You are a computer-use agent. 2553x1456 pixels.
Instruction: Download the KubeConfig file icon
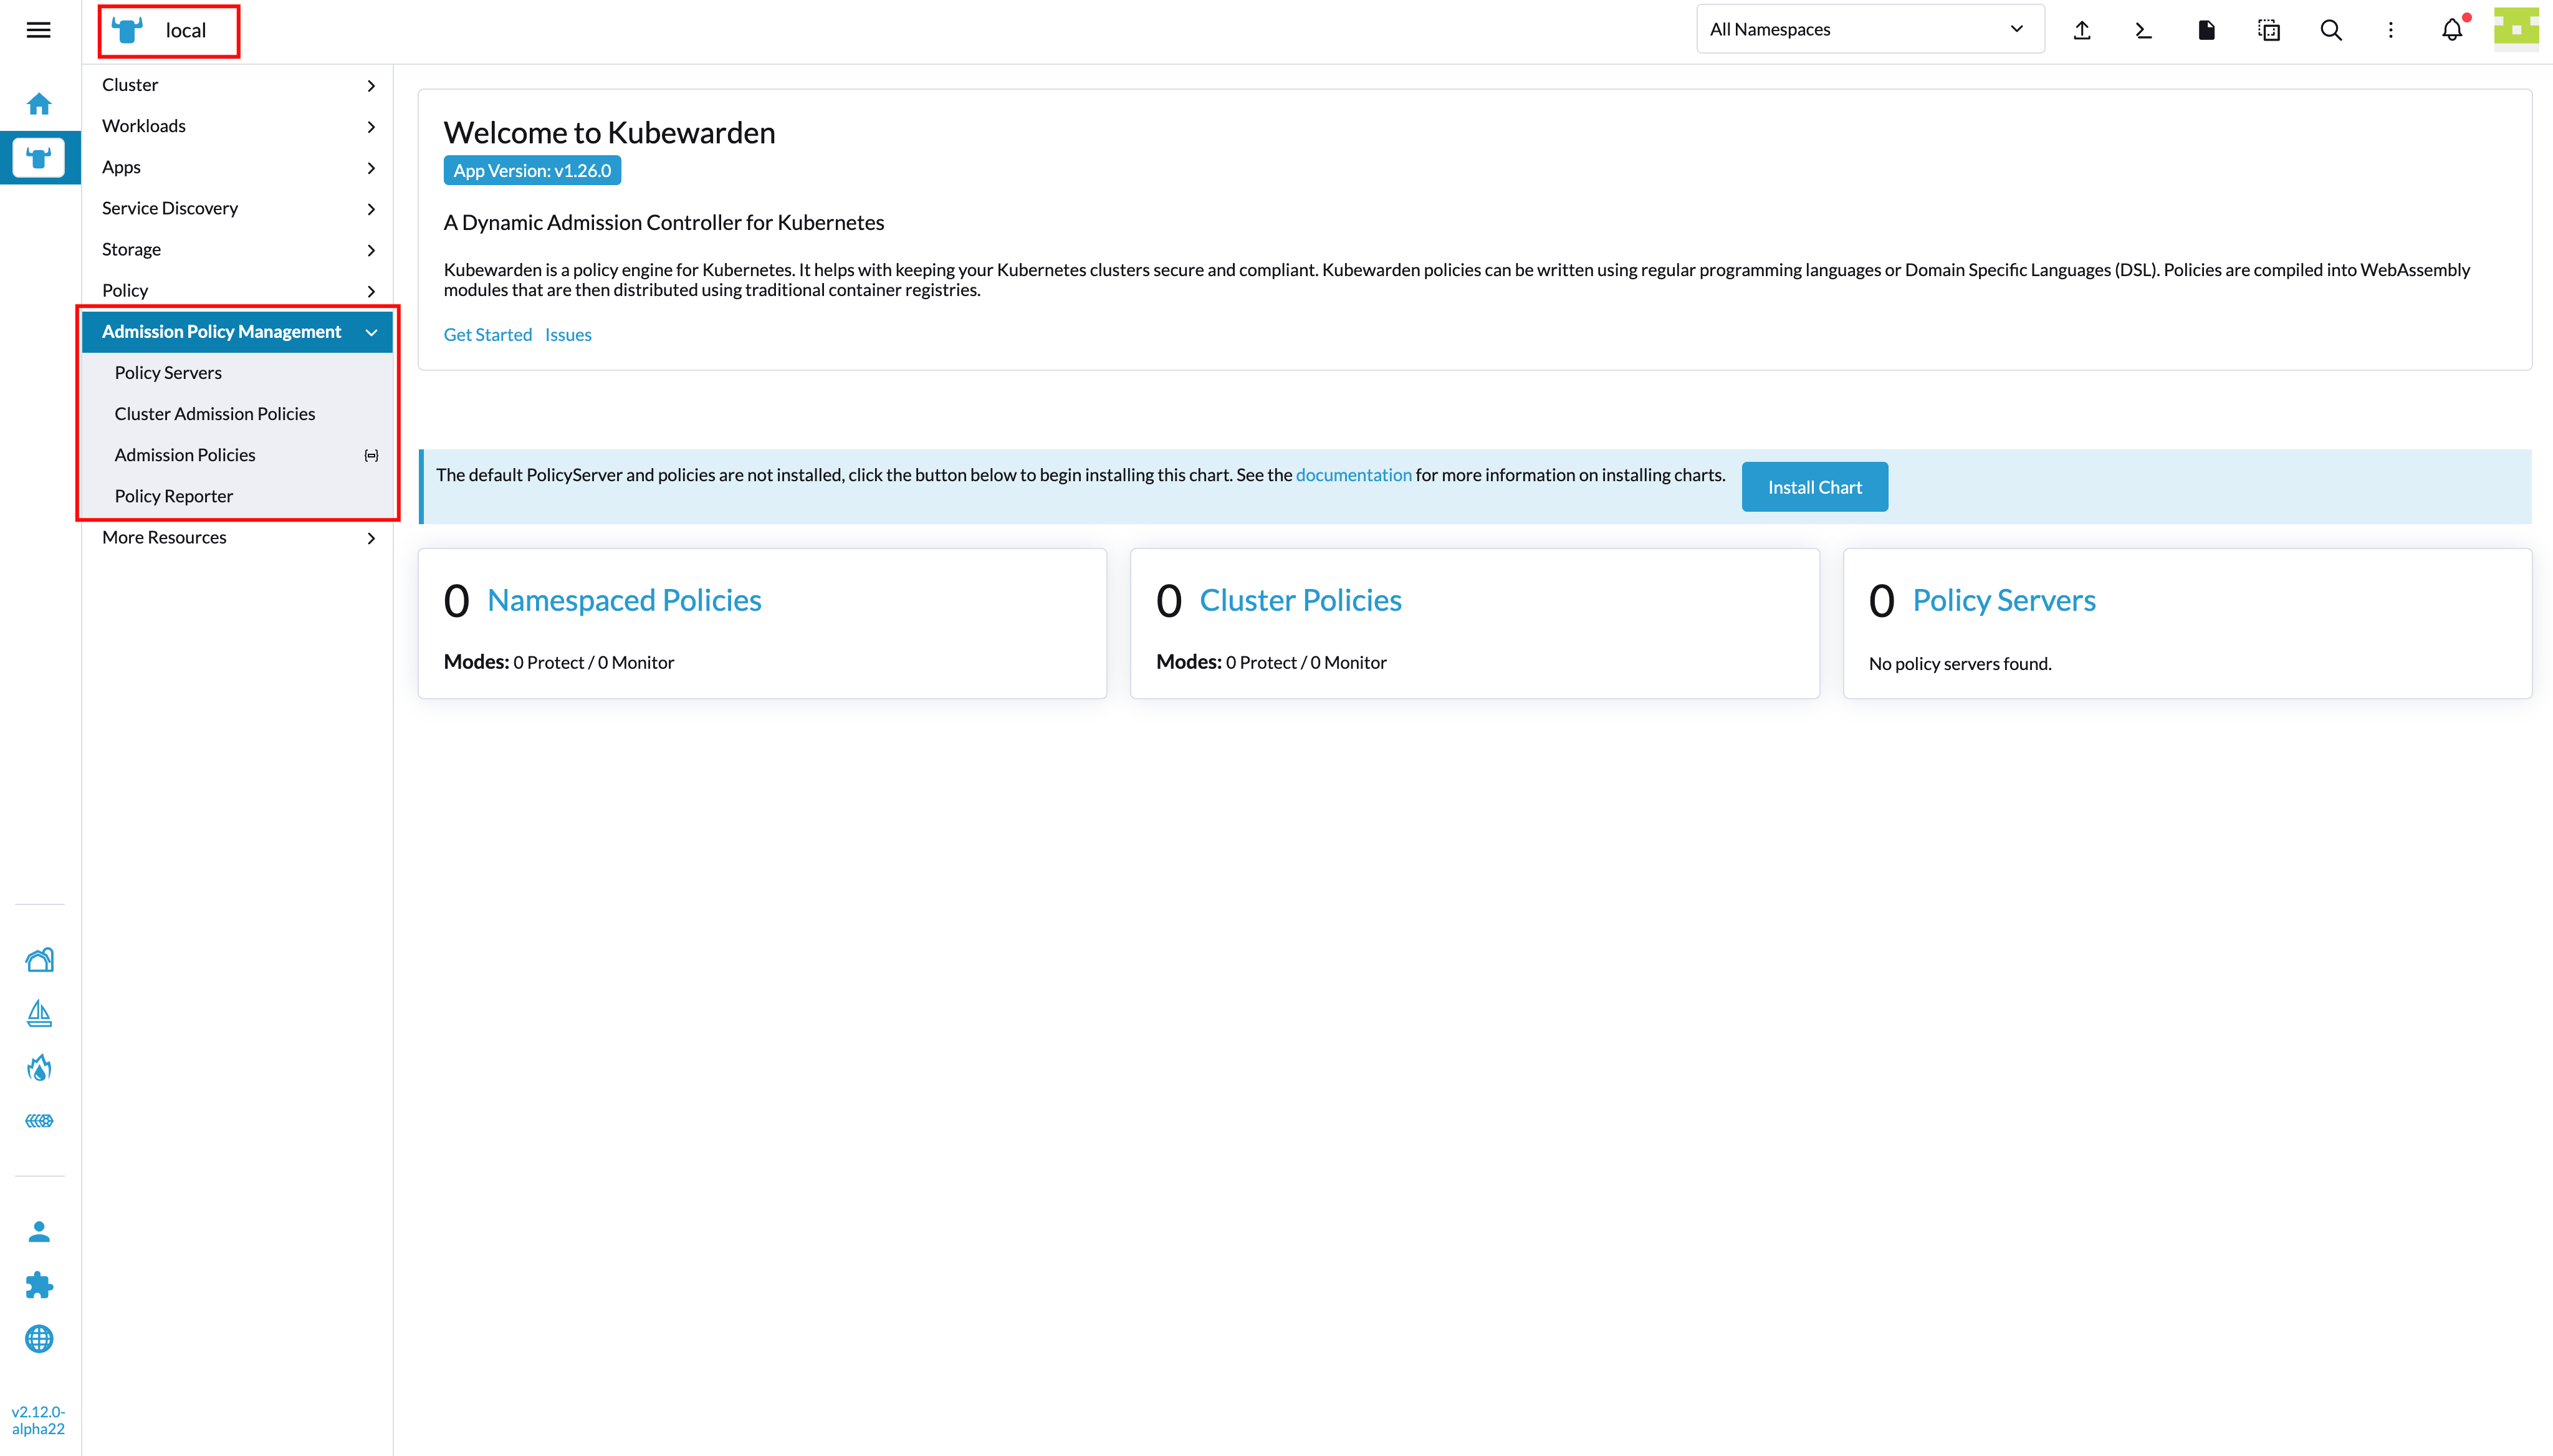click(2206, 30)
